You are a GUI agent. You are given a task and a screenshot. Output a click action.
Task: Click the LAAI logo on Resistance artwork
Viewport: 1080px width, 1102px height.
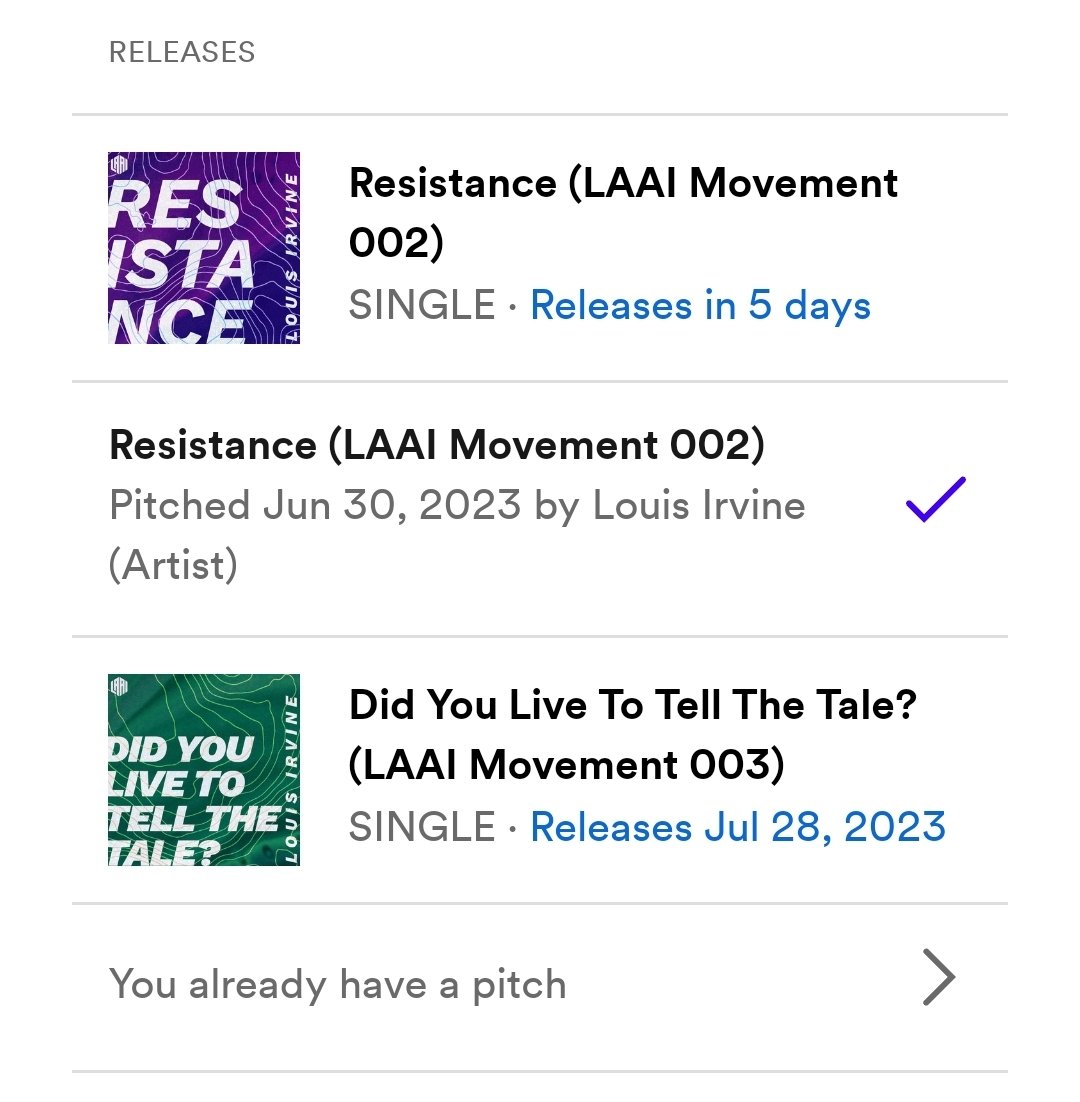pos(119,164)
